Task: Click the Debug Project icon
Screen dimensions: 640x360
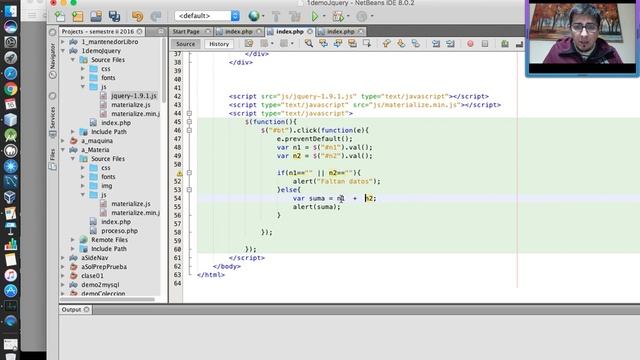Action: [338, 16]
